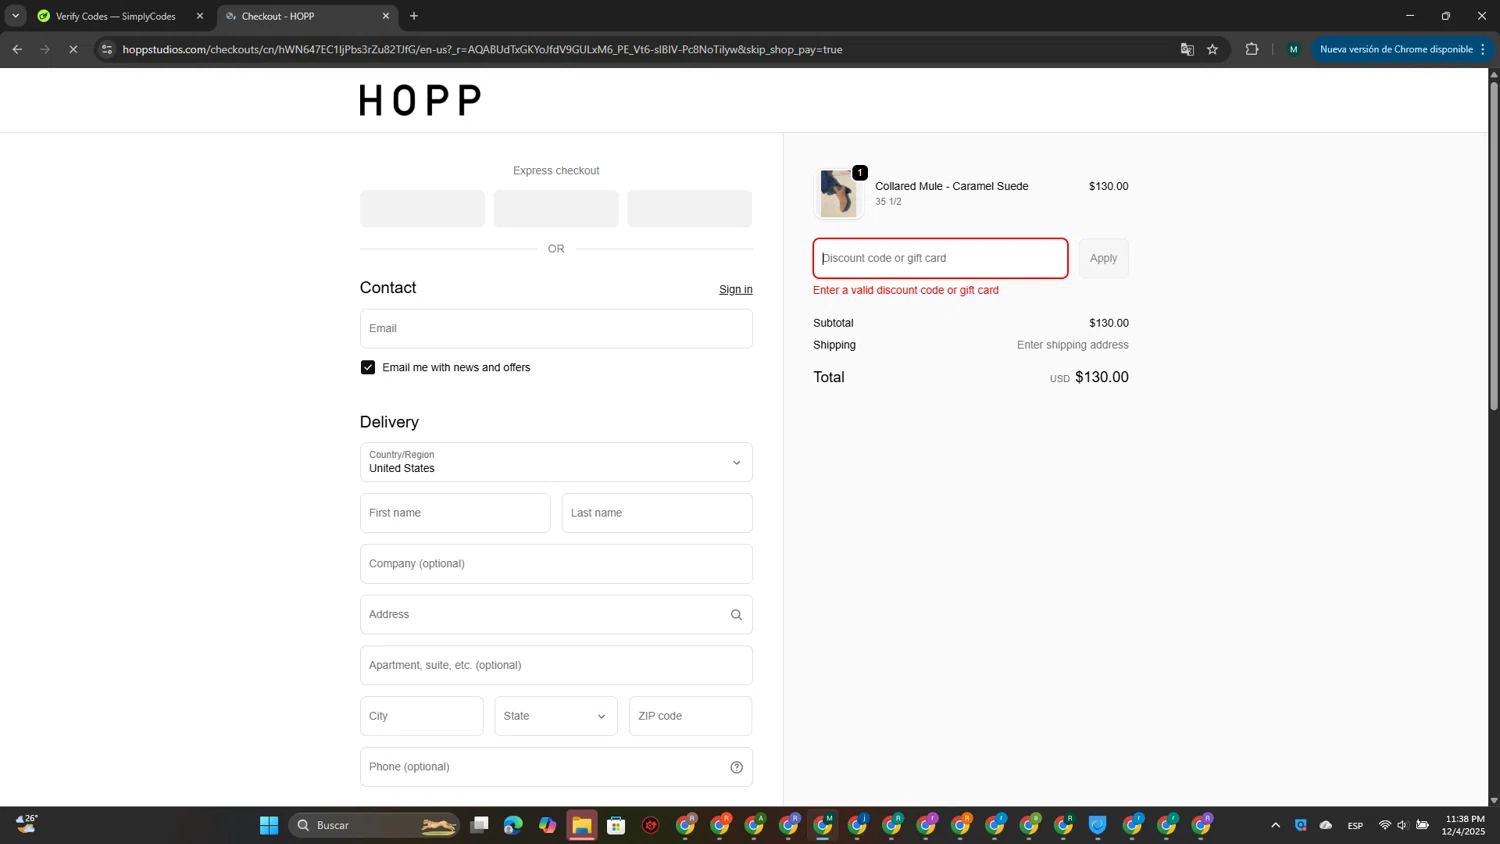Click the phone help question mark icon
The width and height of the screenshot is (1500, 844).
[736, 767]
